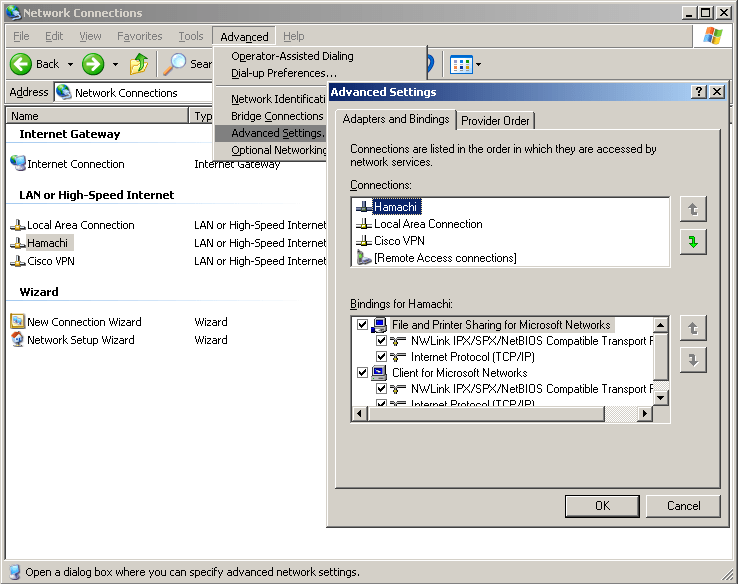Select Hamachi icon in Network Connections list
The image size is (738, 584).
click(18, 243)
